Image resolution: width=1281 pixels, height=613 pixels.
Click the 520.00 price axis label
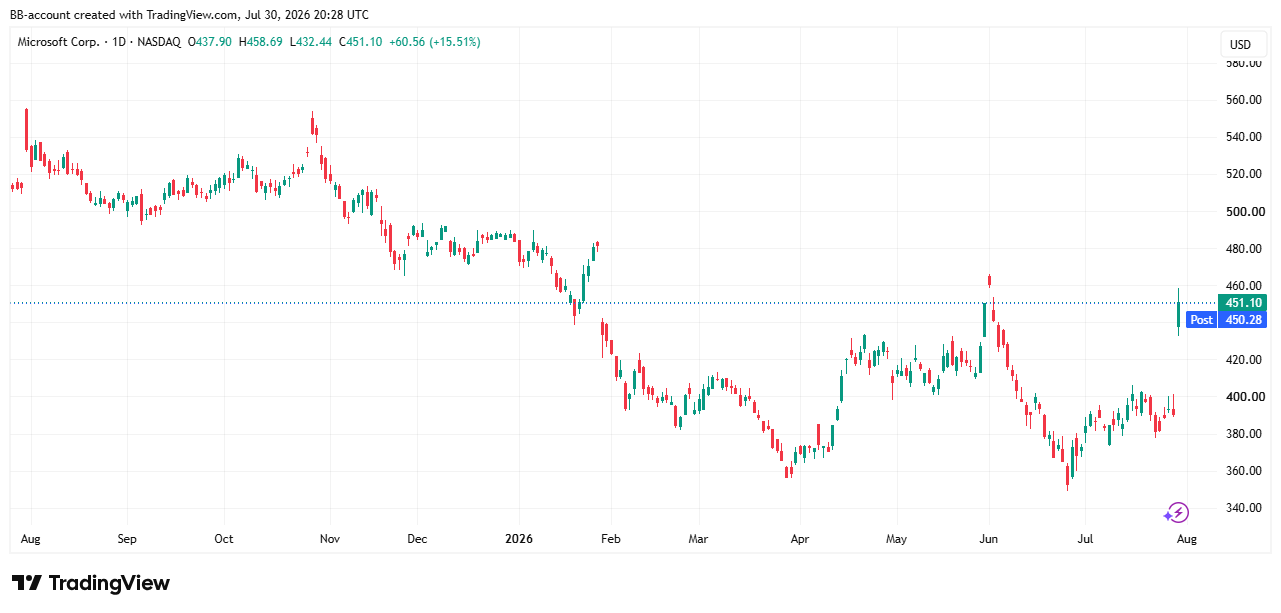click(x=1243, y=174)
